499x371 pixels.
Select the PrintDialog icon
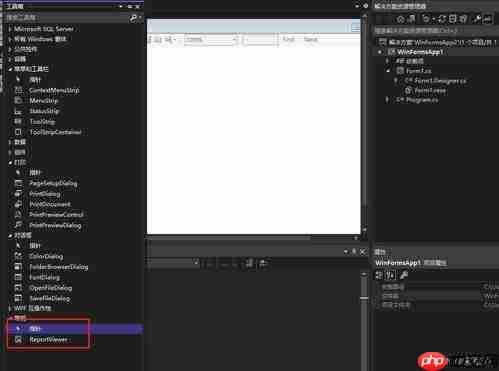[18, 194]
